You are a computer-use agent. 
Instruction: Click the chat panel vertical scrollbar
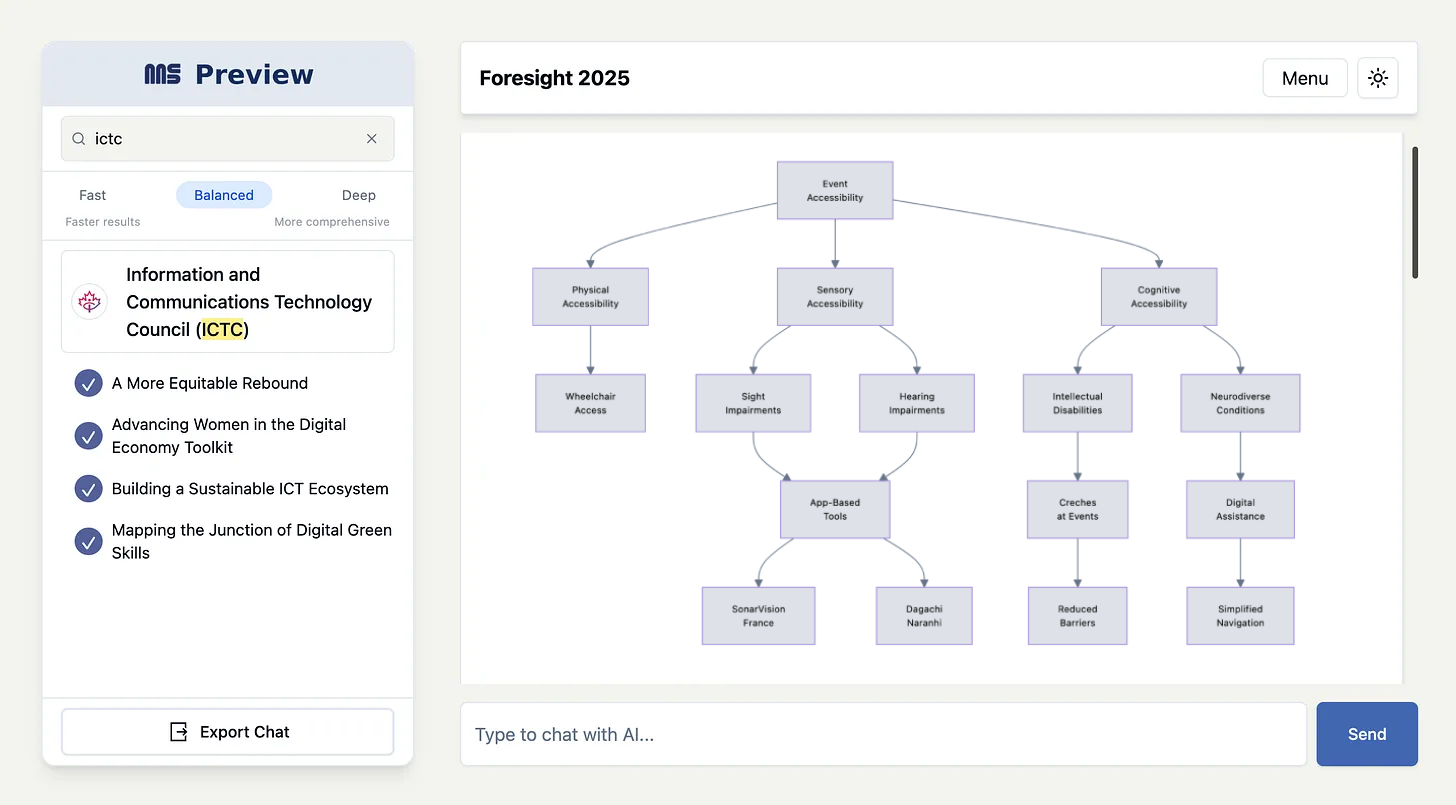[x=1415, y=213]
